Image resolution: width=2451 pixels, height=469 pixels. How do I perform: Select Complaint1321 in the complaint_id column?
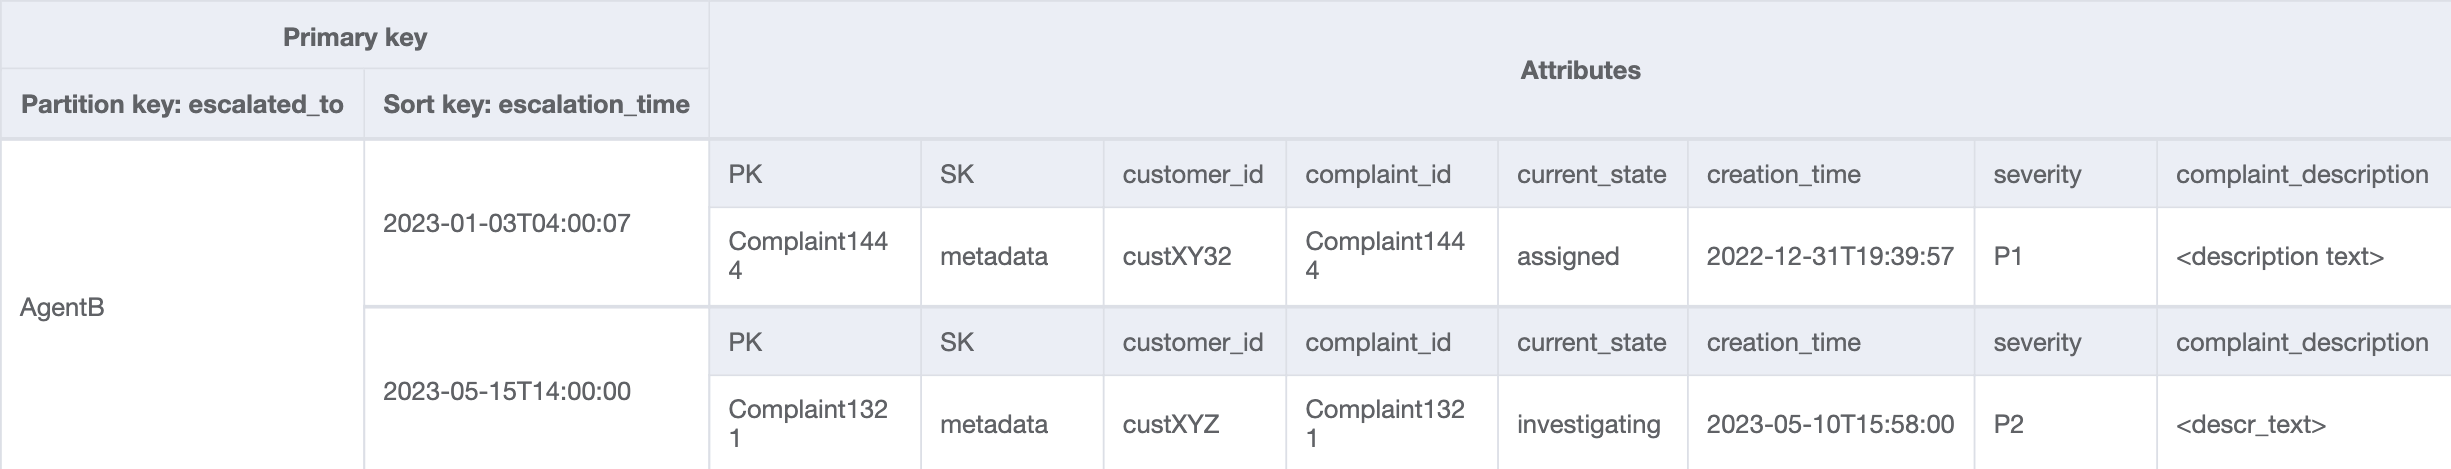click(1384, 423)
